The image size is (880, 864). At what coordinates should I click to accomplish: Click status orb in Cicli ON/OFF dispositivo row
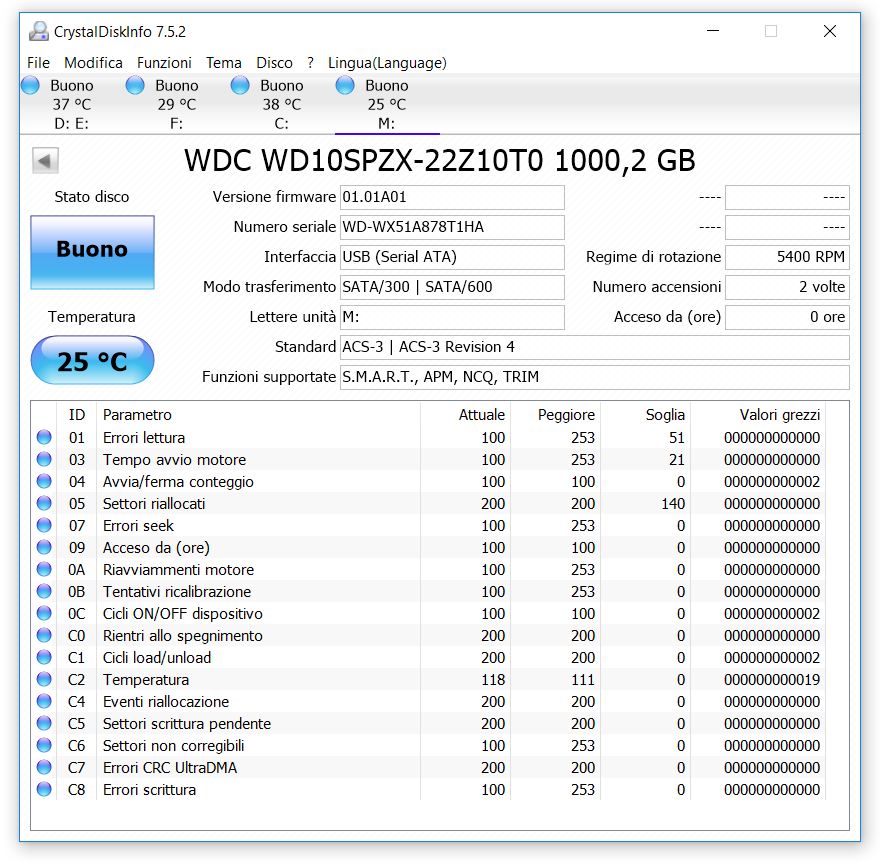pos(44,613)
